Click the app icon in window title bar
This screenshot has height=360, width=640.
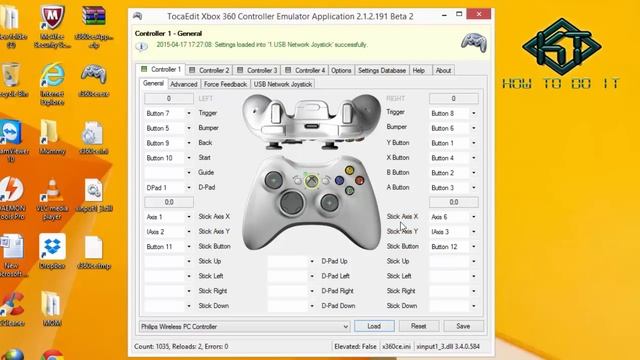(138, 16)
